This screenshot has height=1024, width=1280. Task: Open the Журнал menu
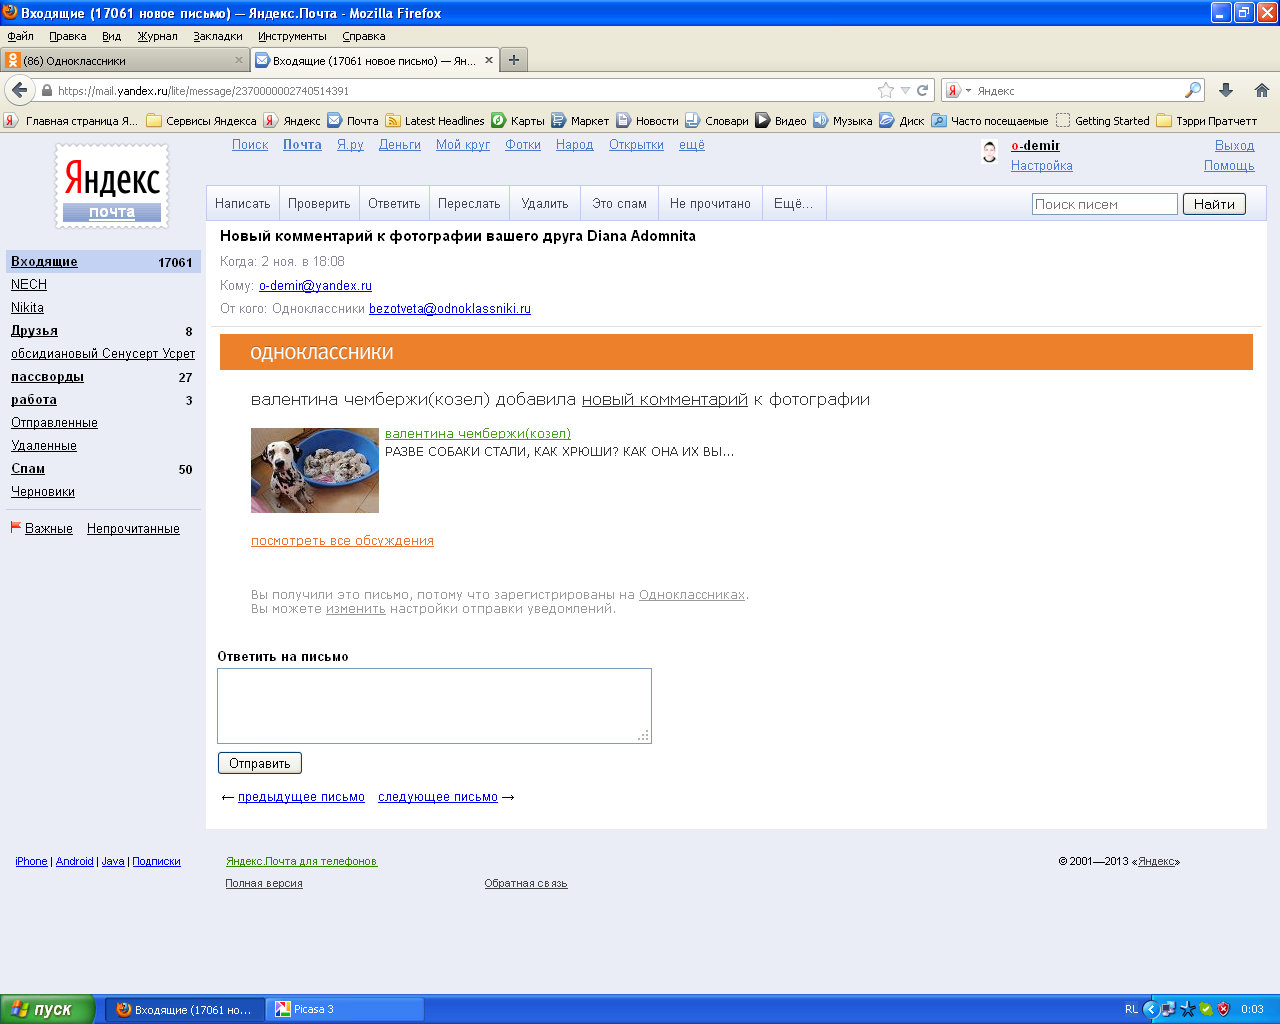(x=157, y=36)
